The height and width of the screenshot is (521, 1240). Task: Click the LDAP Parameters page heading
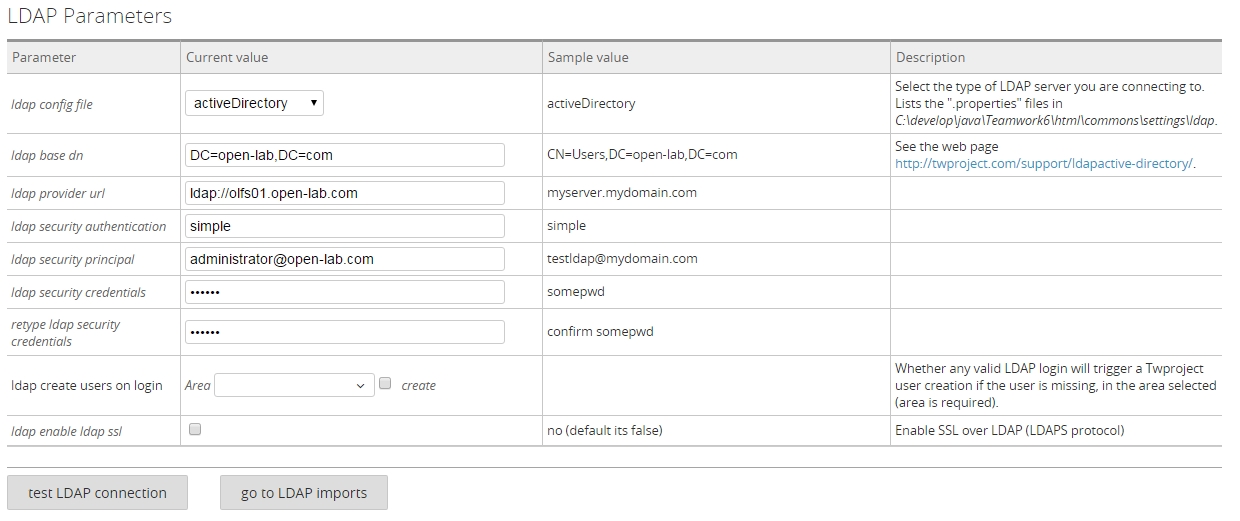point(90,17)
